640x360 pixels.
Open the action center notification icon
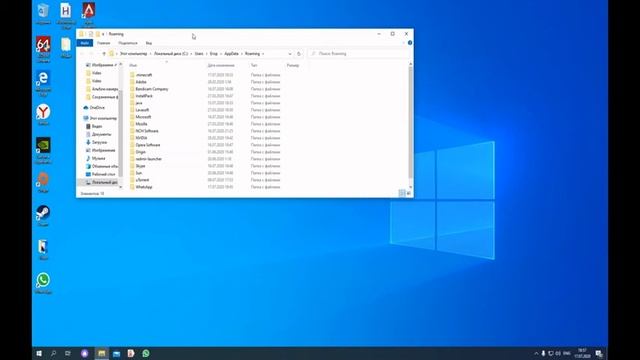(599, 353)
